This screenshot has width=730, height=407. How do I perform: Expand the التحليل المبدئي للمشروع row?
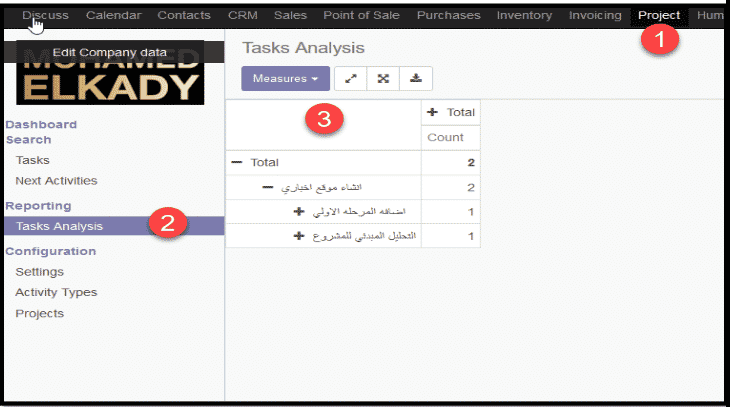tap(299, 236)
